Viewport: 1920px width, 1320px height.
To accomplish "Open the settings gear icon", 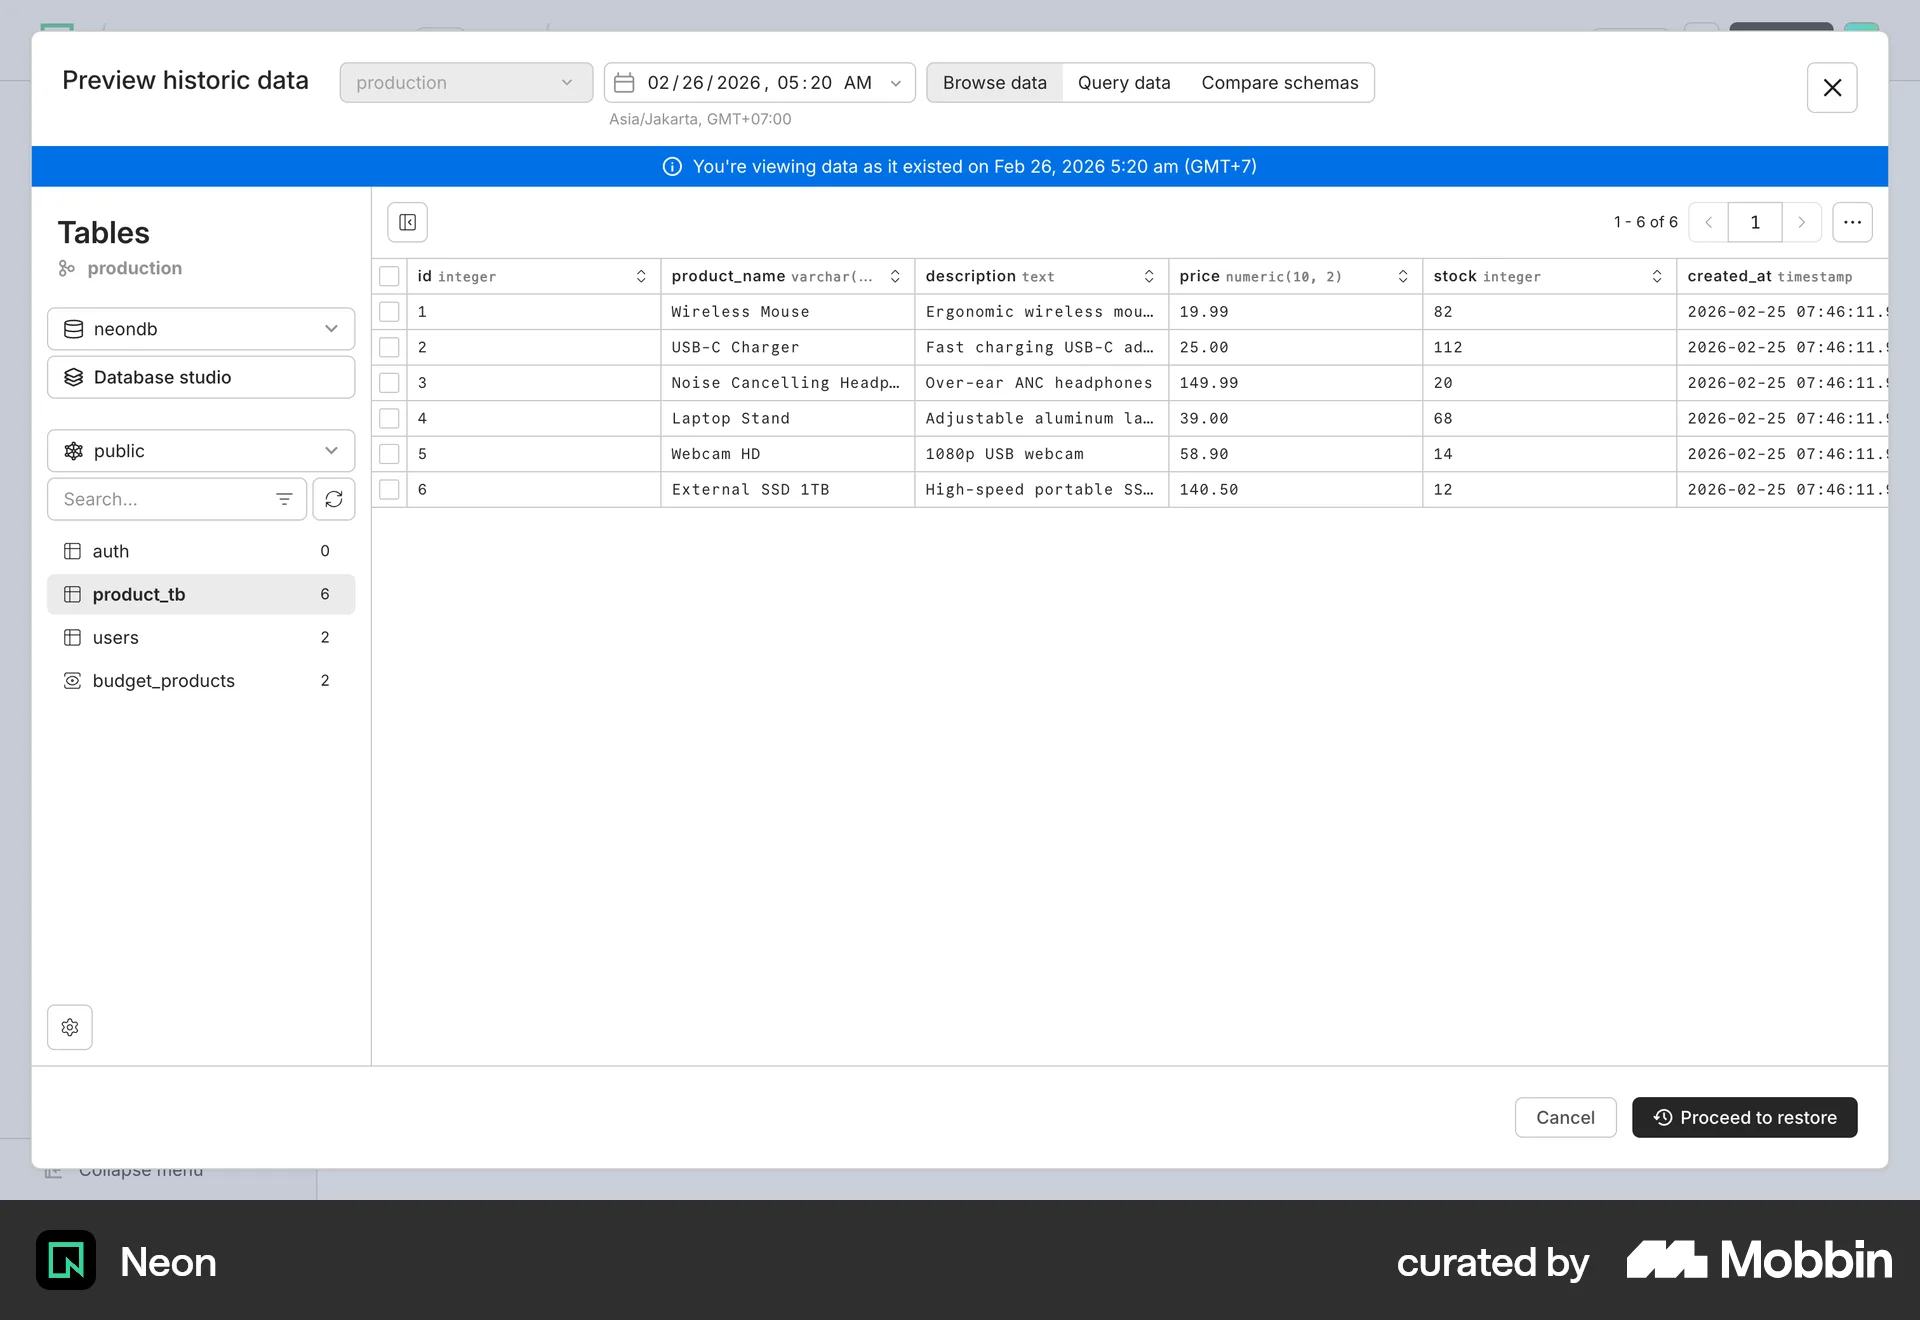I will tap(70, 1027).
